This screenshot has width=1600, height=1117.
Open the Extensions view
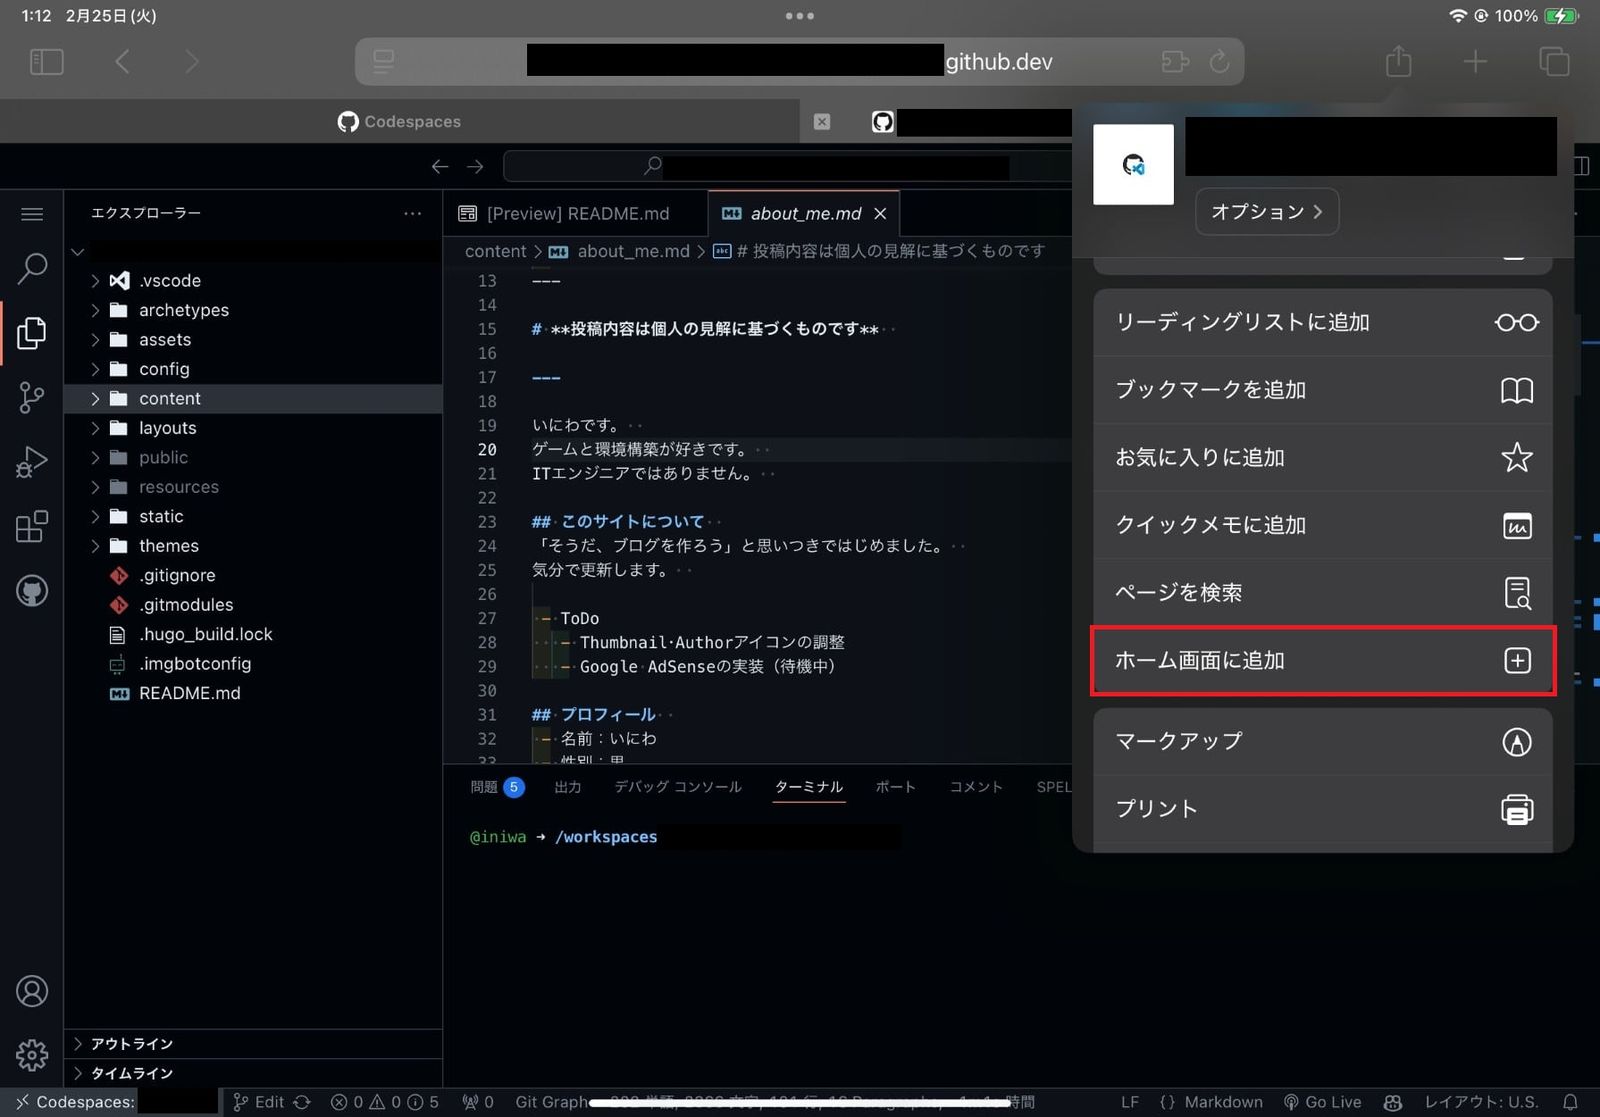[x=33, y=526]
